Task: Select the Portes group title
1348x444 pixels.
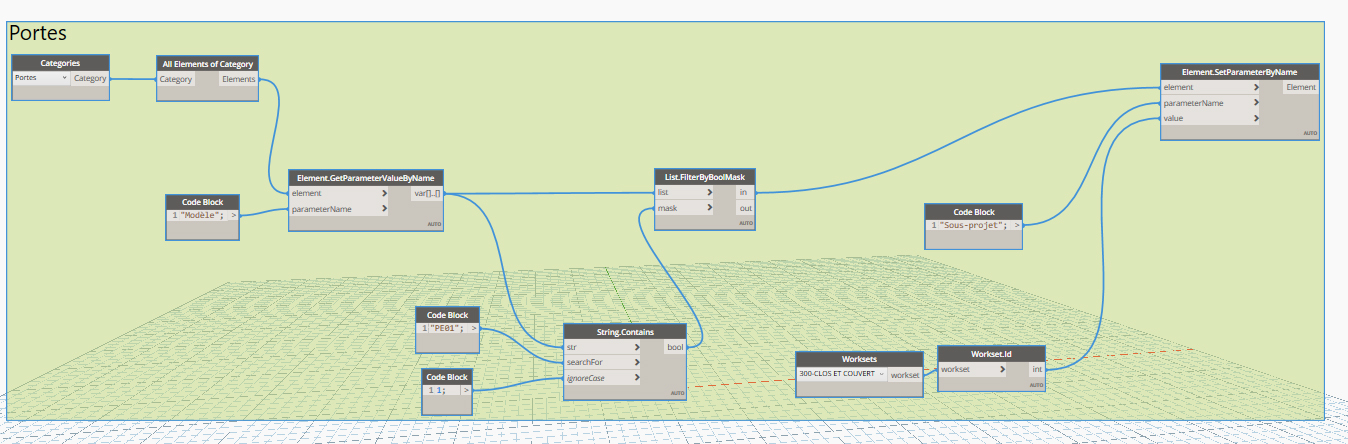Action: click(38, 33)
